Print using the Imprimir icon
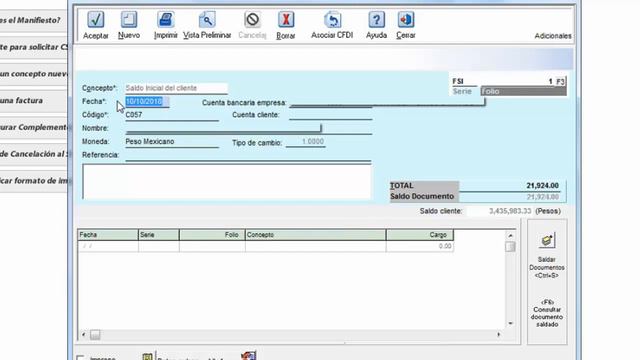Image resolution: width=640 pixels, height=360 pixels. pyautogui.click(x=165, y=20)
